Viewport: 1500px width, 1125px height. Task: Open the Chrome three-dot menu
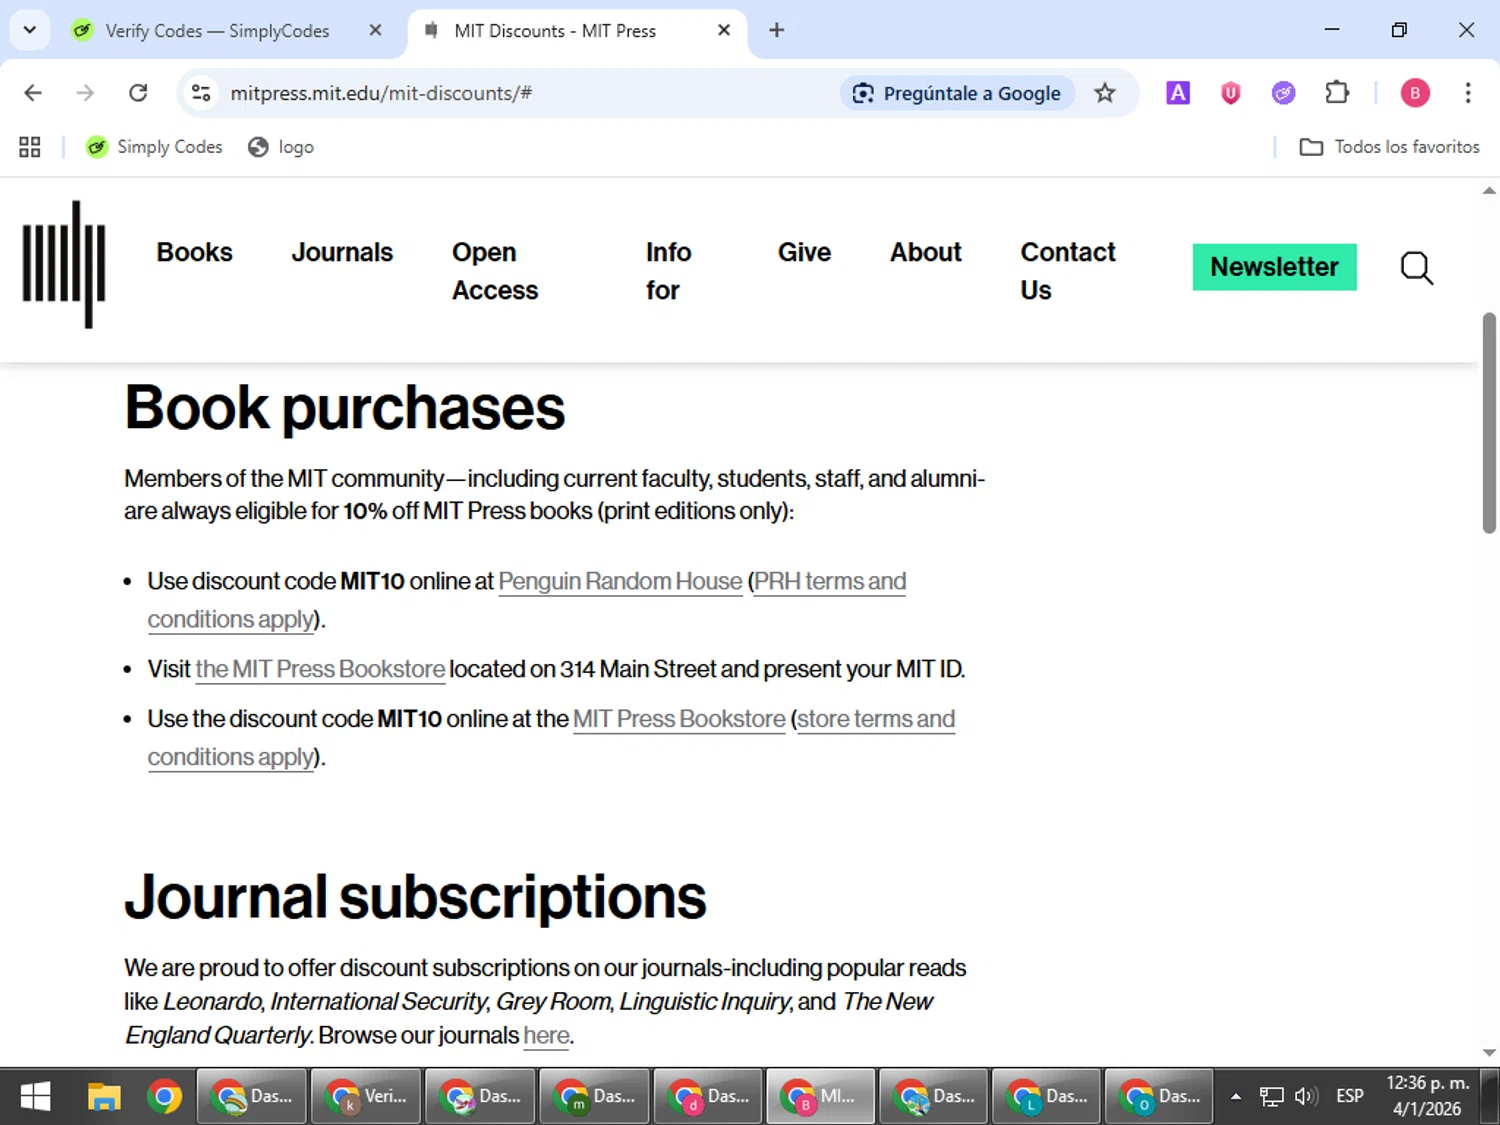(1467, 93)
